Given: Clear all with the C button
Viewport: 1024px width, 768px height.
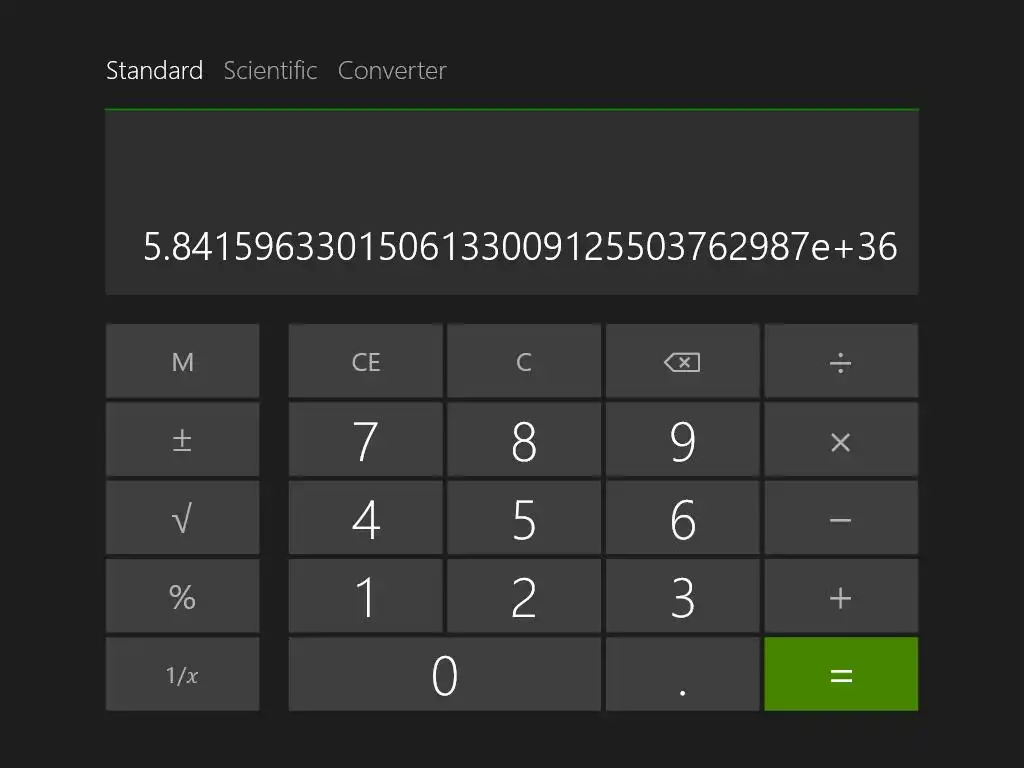Looking at the screenshot, I should tap(524, 361).
